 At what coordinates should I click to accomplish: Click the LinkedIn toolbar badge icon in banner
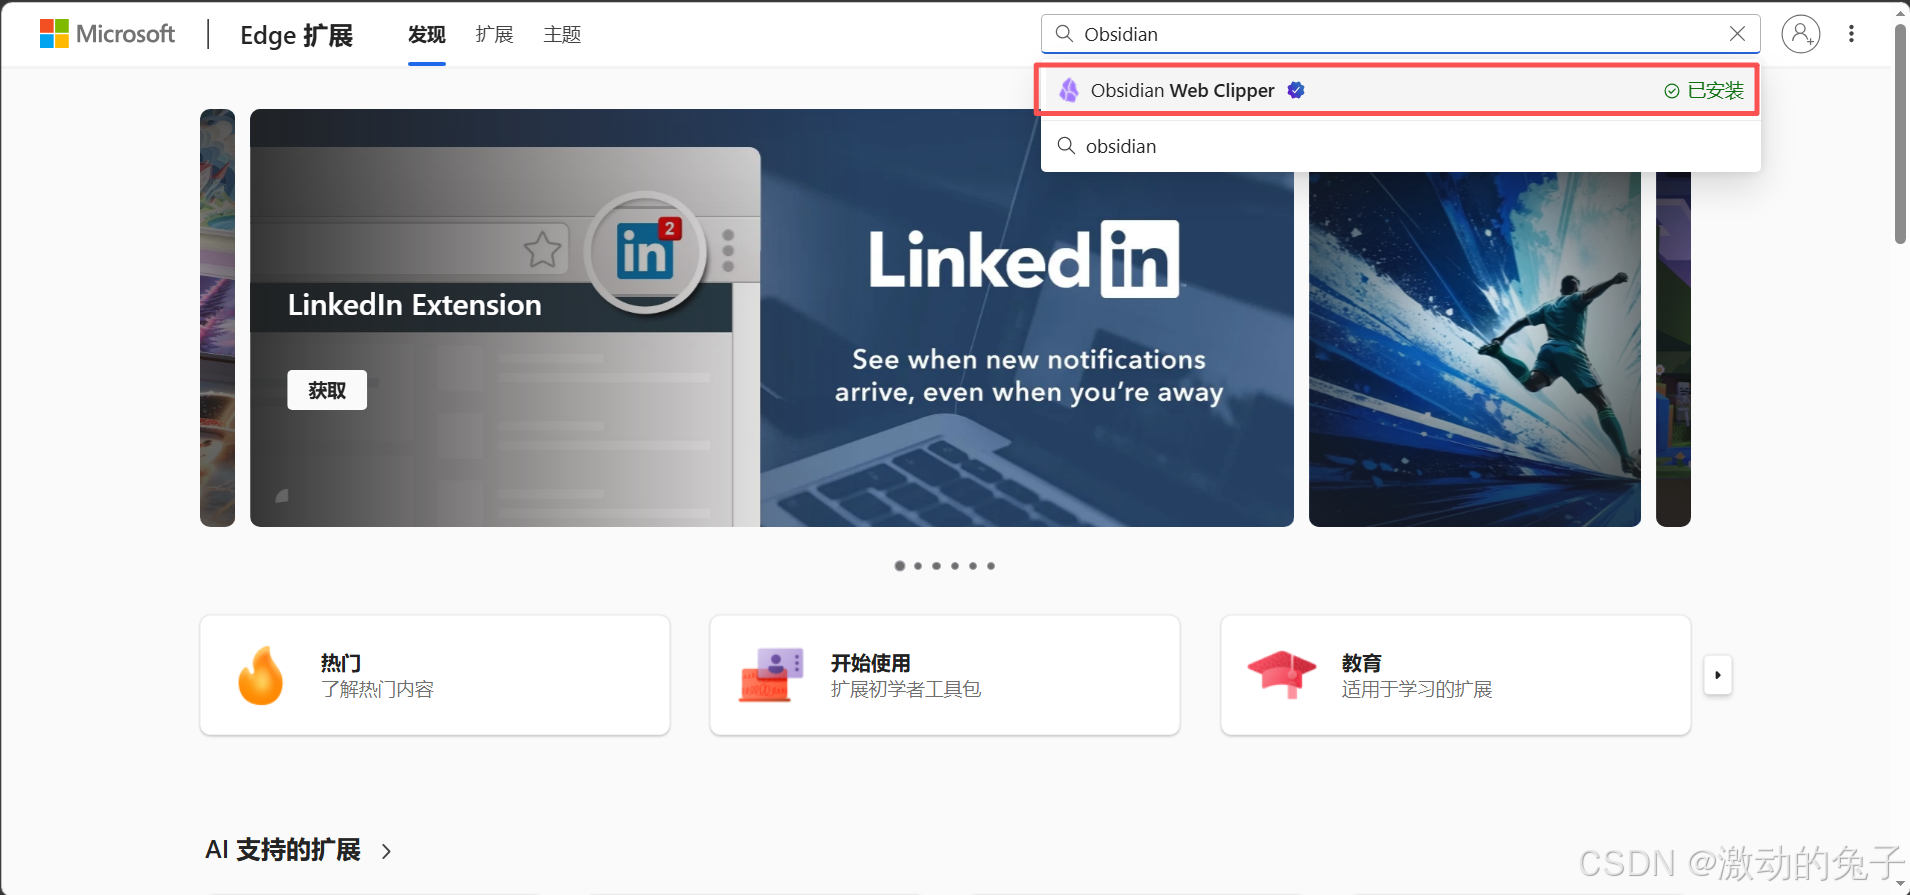[646, 251]
